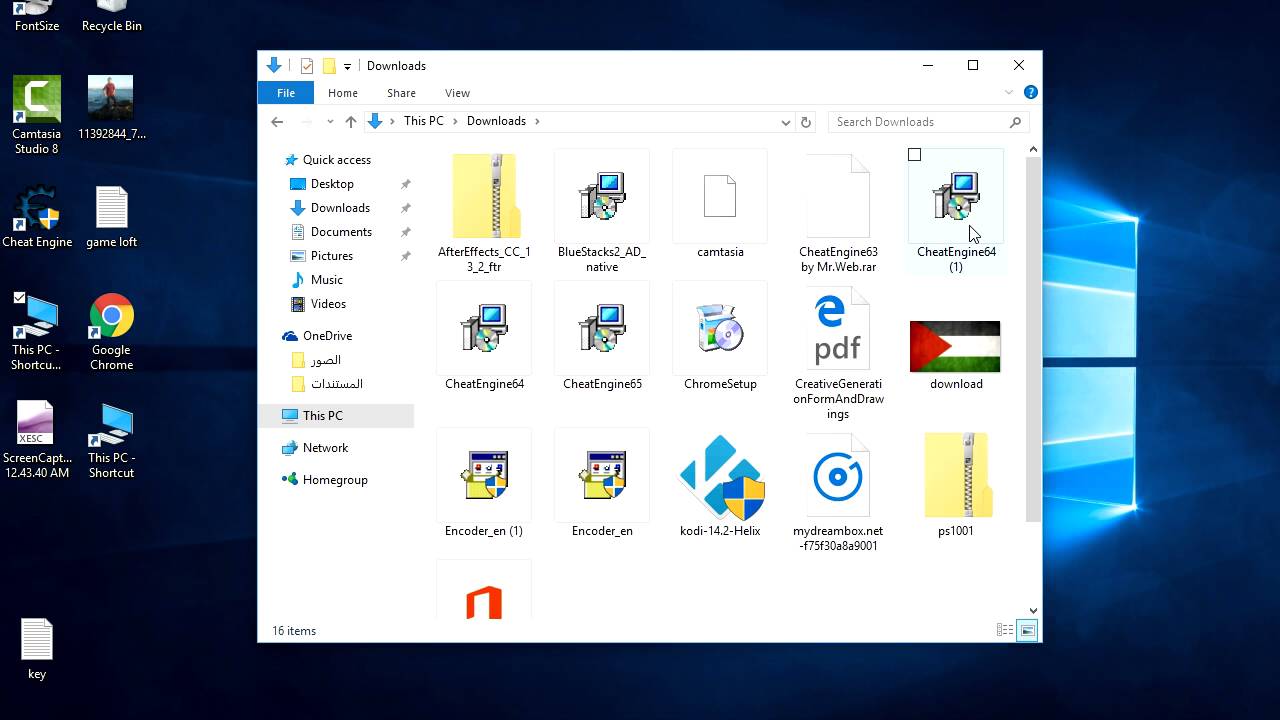Open Cheat Engine desktop shortcut
The width and height of the screenshot is (1280, 720).
(x=37, y=216)
